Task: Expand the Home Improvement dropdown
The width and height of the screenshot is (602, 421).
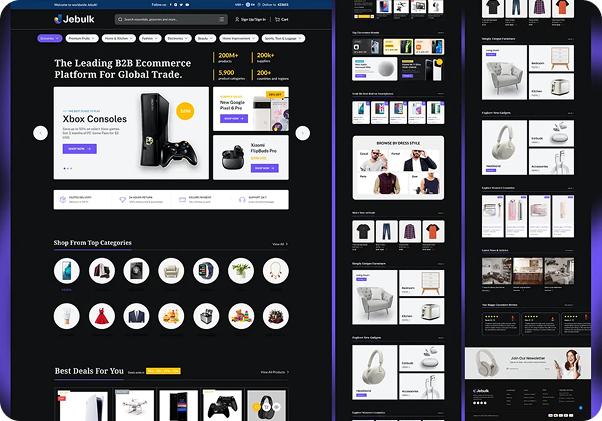Action: 239,38
